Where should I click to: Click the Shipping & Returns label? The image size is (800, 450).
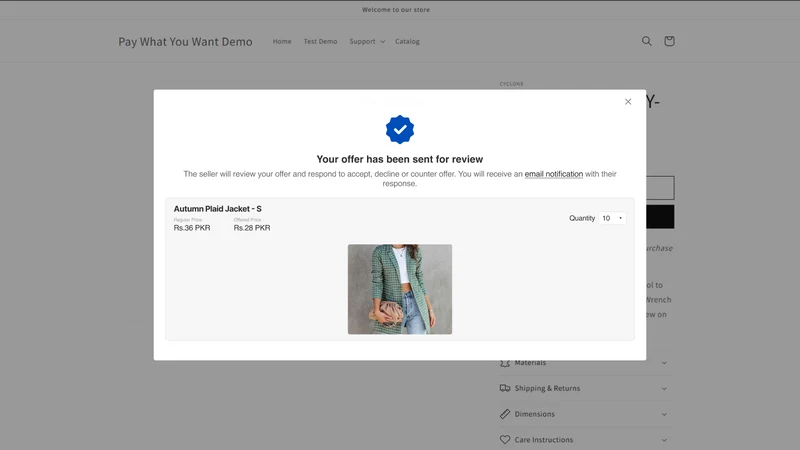(x=547, y=388)
